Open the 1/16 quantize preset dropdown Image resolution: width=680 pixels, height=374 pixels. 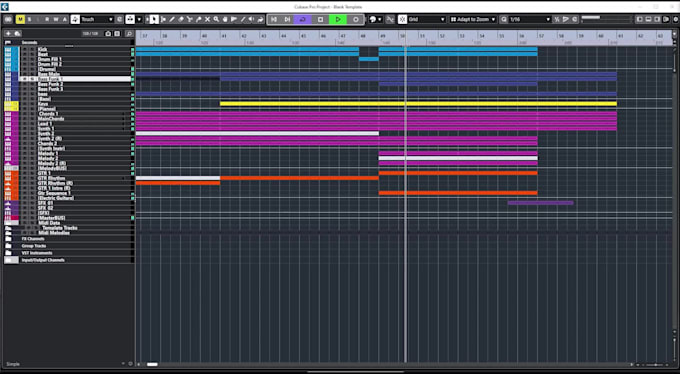click(x=530, y=20)
